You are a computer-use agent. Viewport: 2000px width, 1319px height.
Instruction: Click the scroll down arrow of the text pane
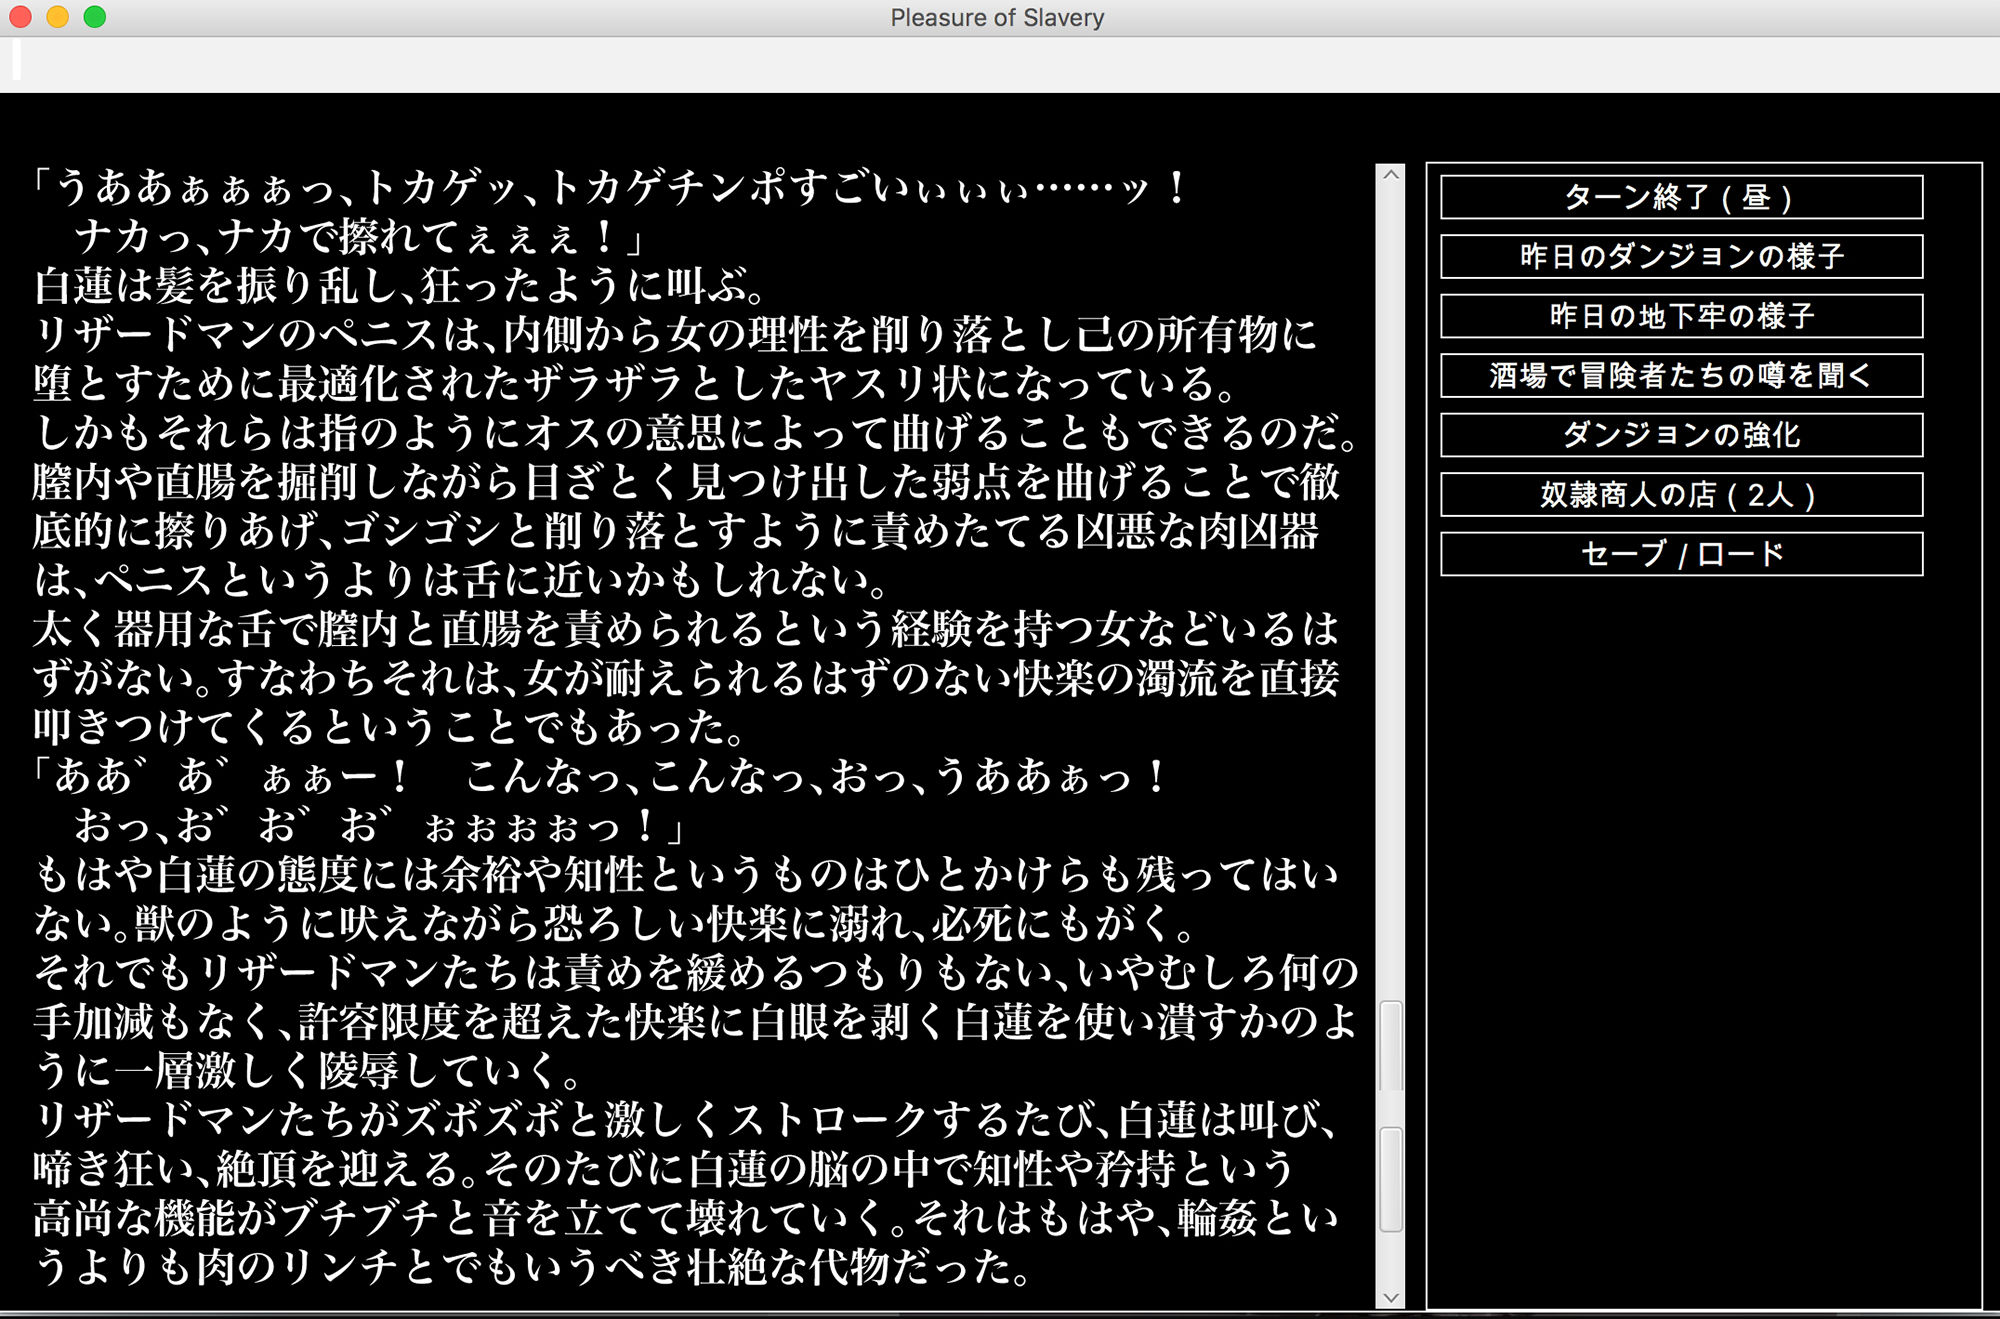click(1390, 1297)
